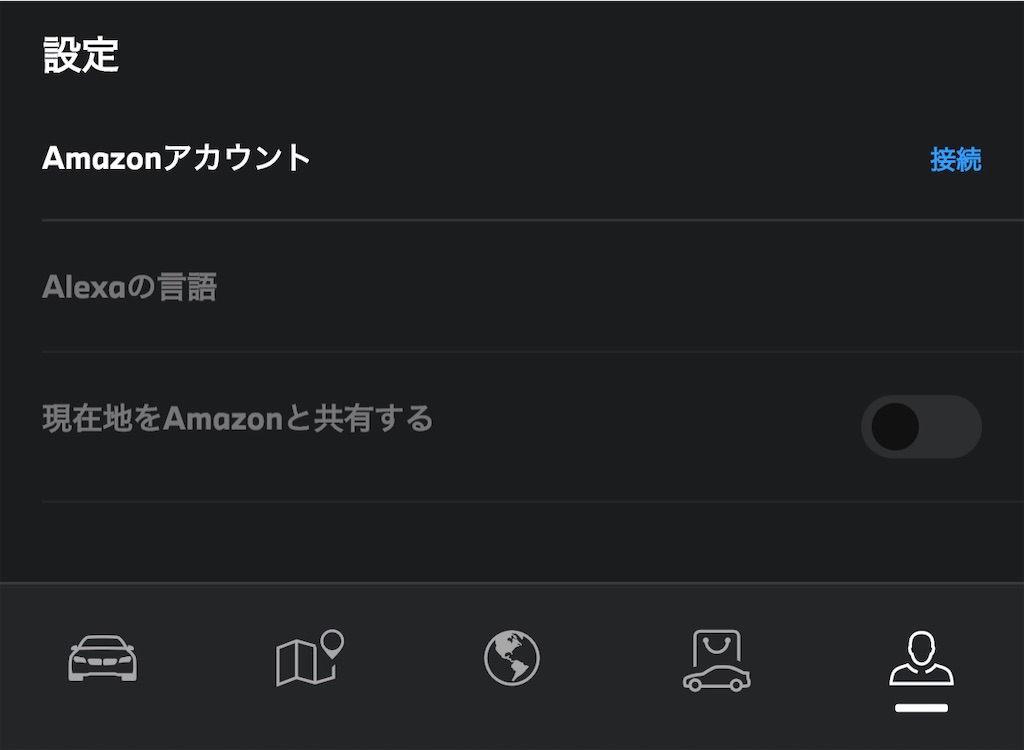The height and width of the screenshot is (750, 1024).
Task: Click the white underline below the profile tab
Action: (921, 708)
